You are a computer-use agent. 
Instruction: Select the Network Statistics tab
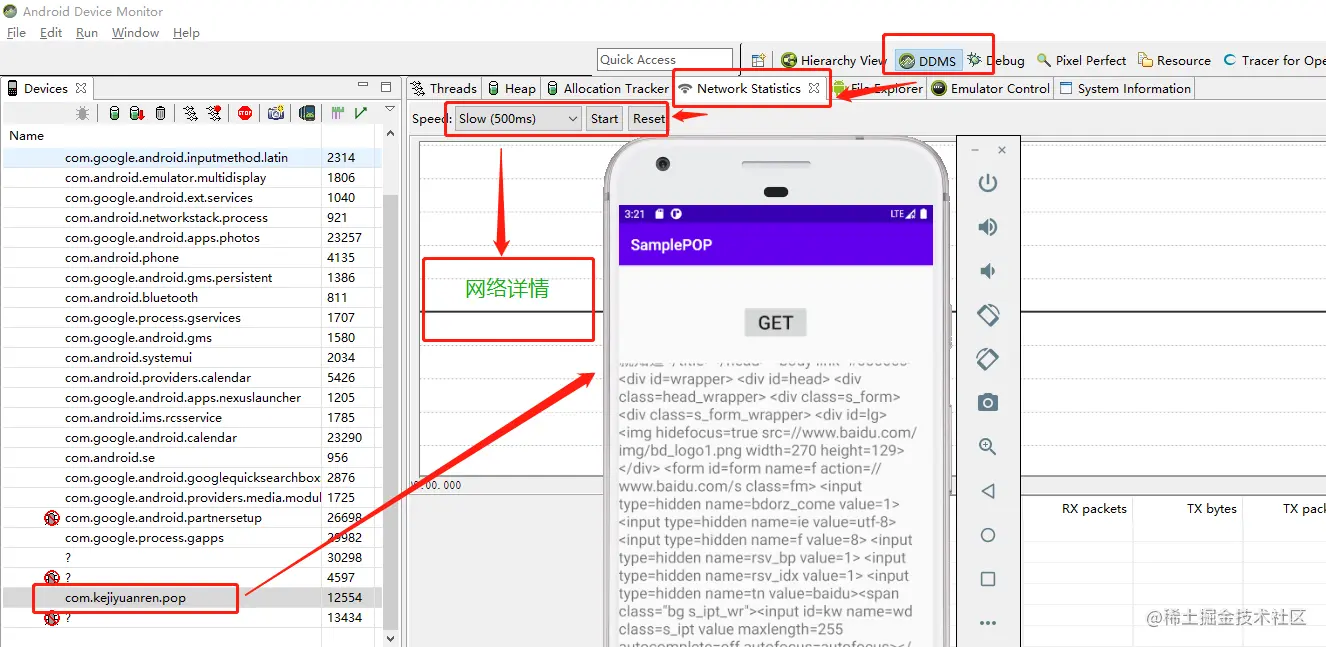click(748, 88)
